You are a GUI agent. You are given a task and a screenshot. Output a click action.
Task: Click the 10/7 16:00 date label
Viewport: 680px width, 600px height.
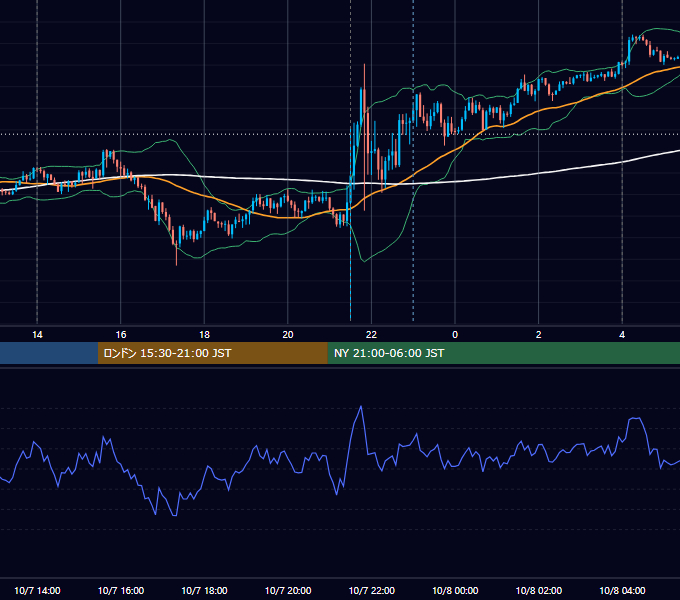pyautogui.click(x=121, y=590)
